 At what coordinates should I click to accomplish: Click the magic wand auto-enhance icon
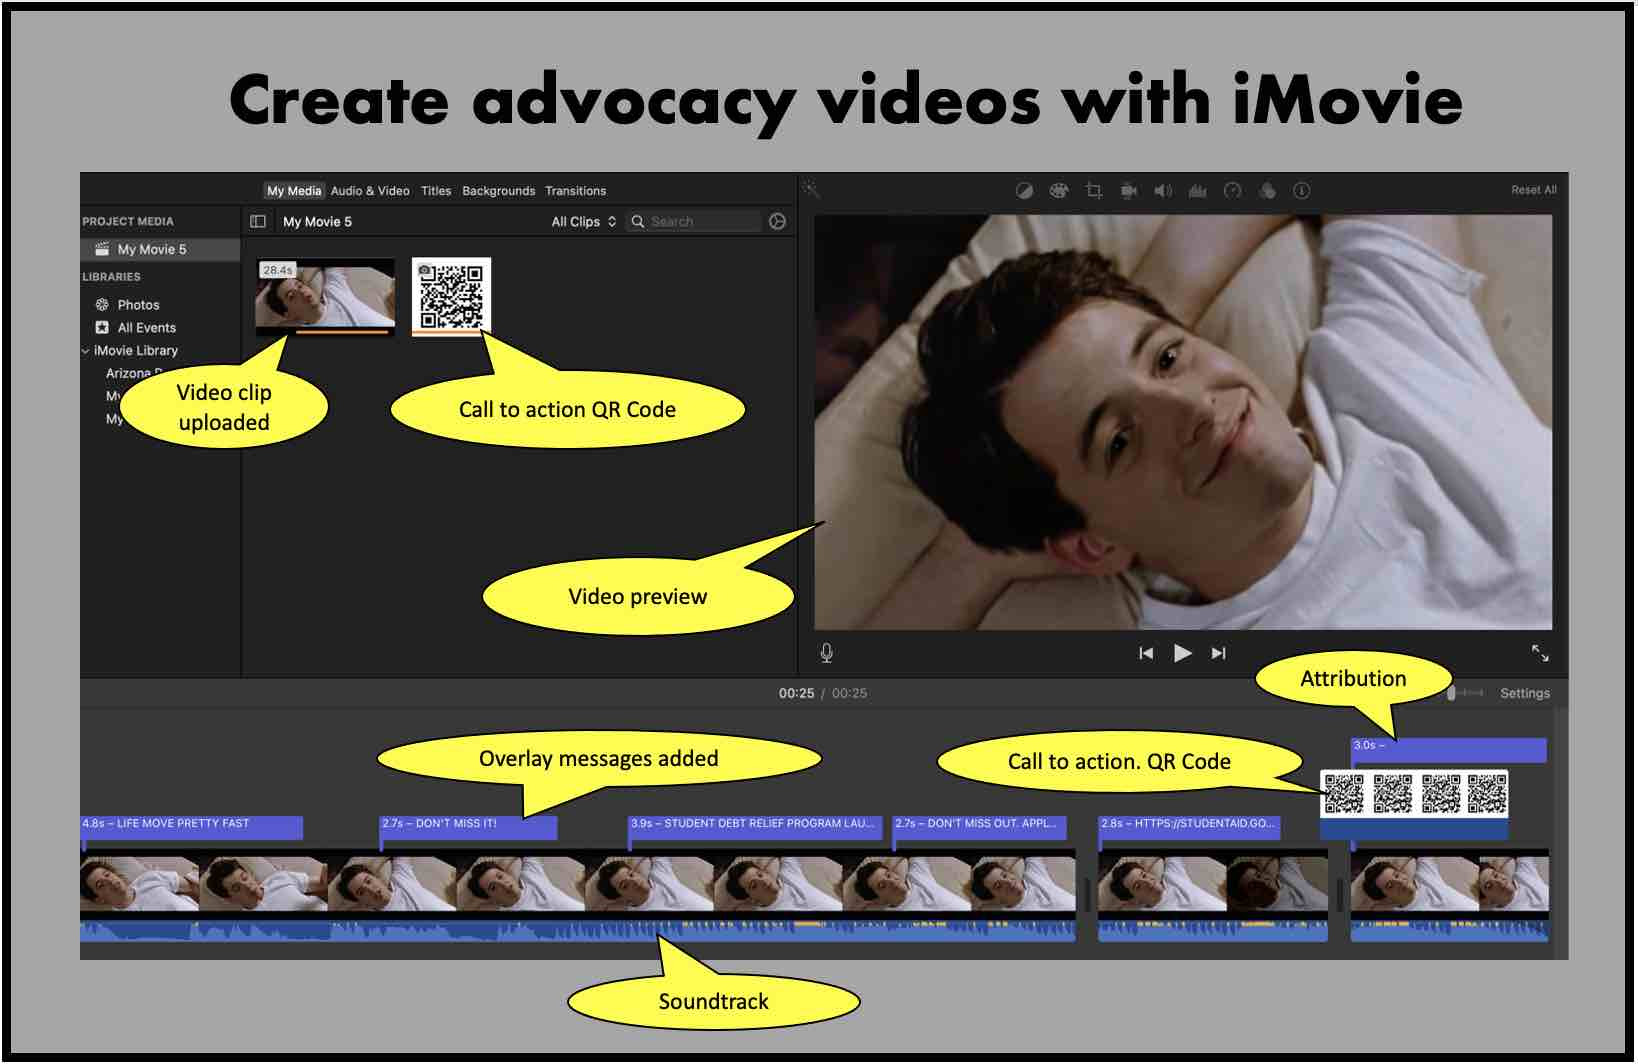click(x=811, y=190)
